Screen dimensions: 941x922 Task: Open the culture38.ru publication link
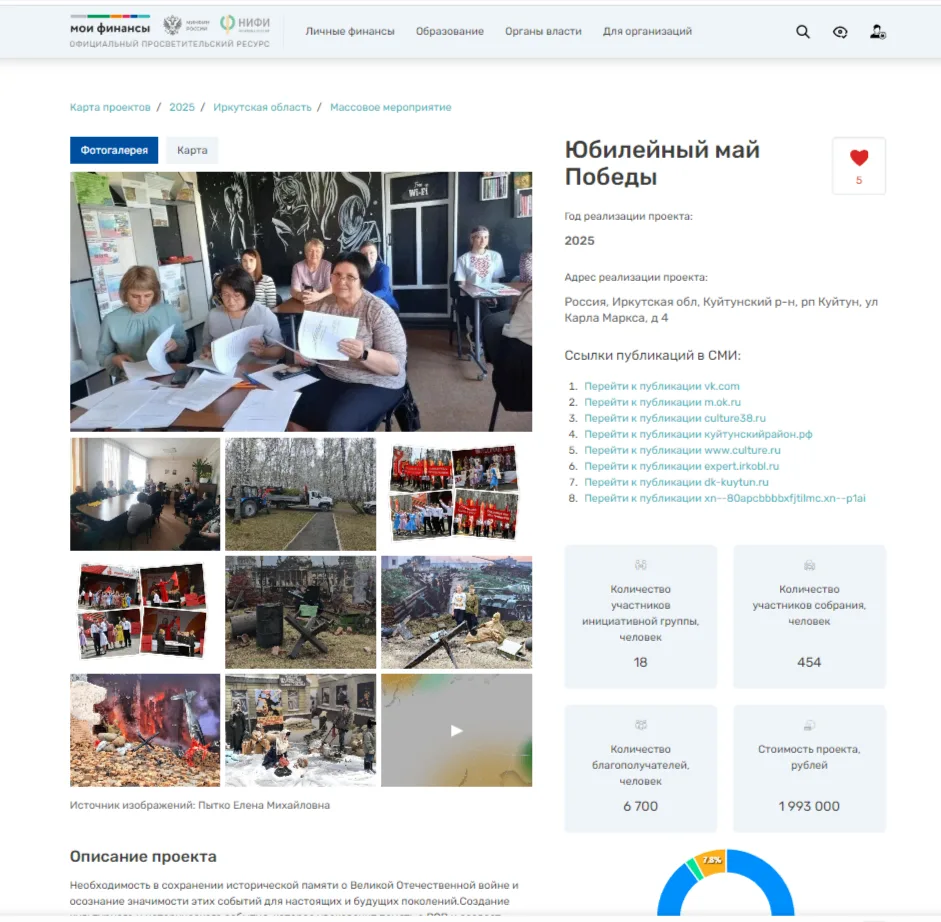(x=675, y=418)
